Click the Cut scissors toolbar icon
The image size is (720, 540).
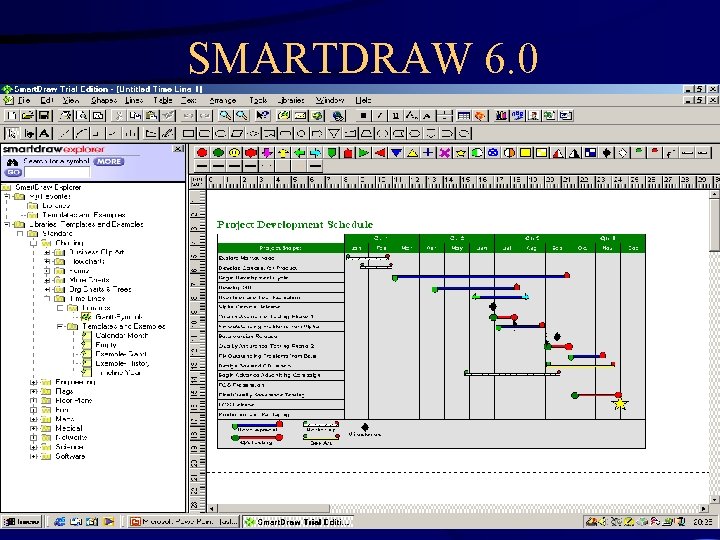pyautogui.click(x=118, y=115)
